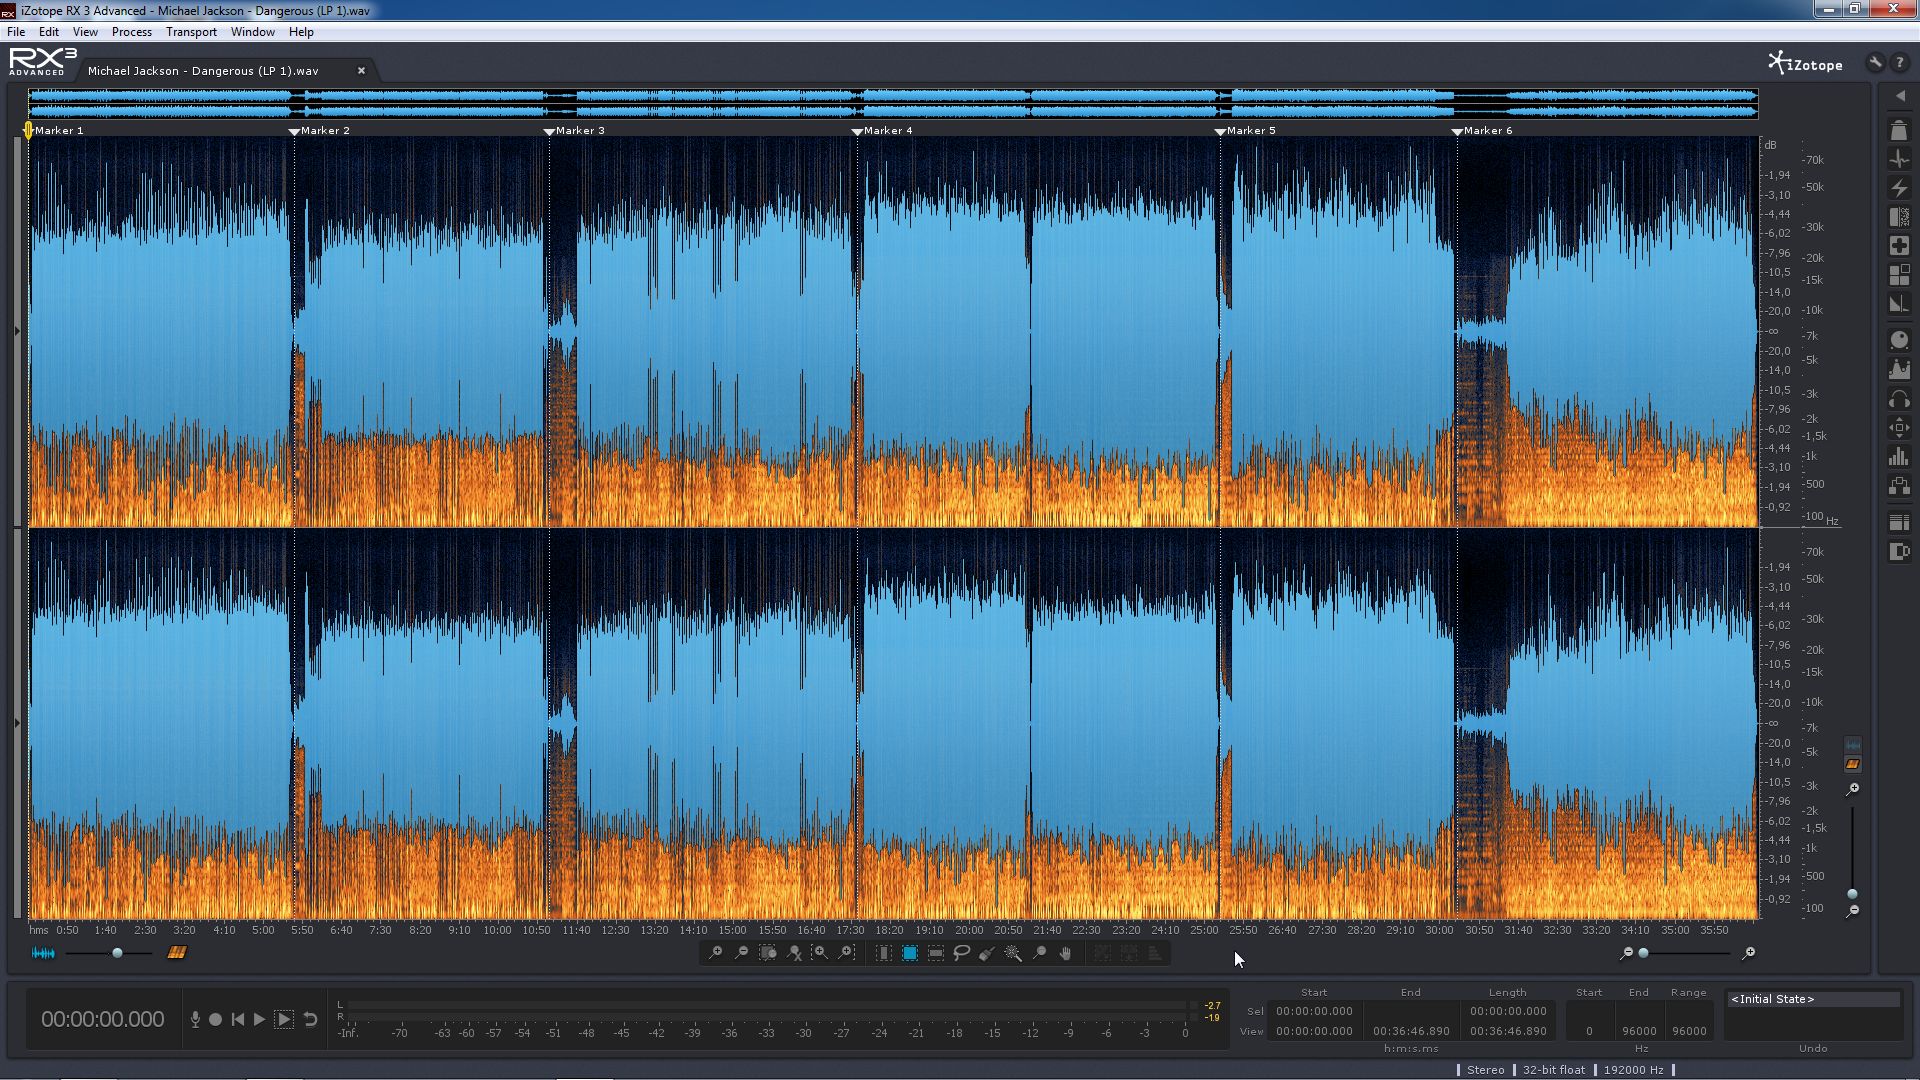Toggle play selection mode button
Viewport: 1920px width, 1080px height.
(284, 1019)
